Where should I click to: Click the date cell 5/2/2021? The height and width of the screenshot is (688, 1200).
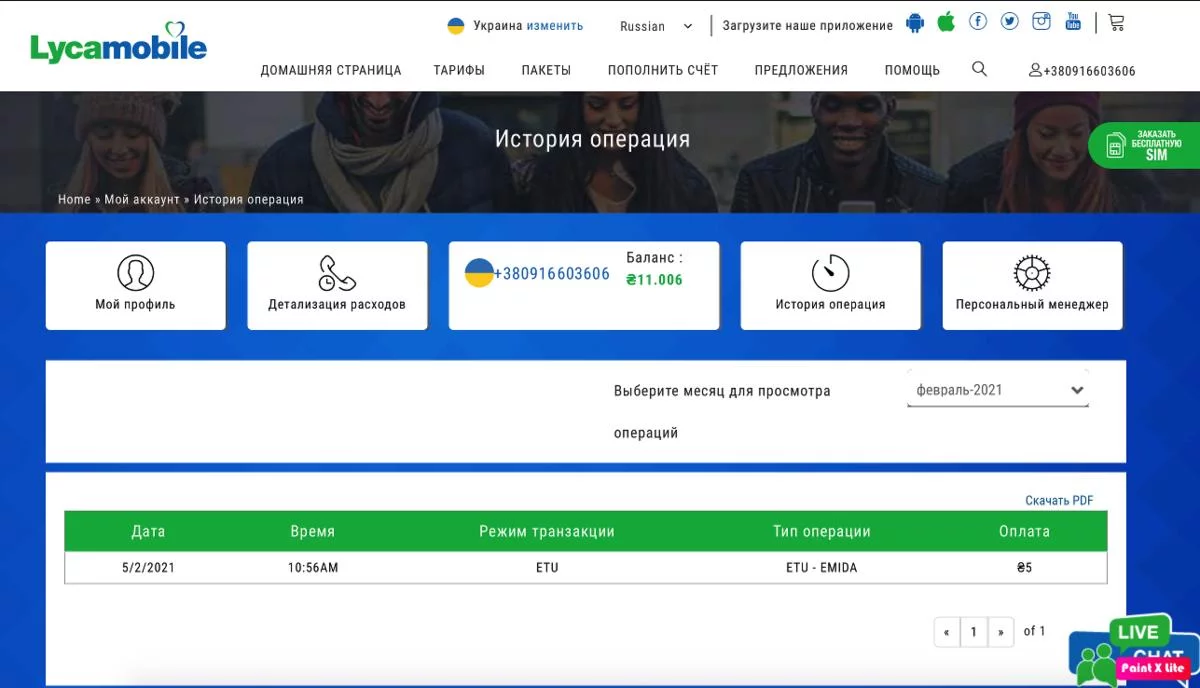click(148, 568)
